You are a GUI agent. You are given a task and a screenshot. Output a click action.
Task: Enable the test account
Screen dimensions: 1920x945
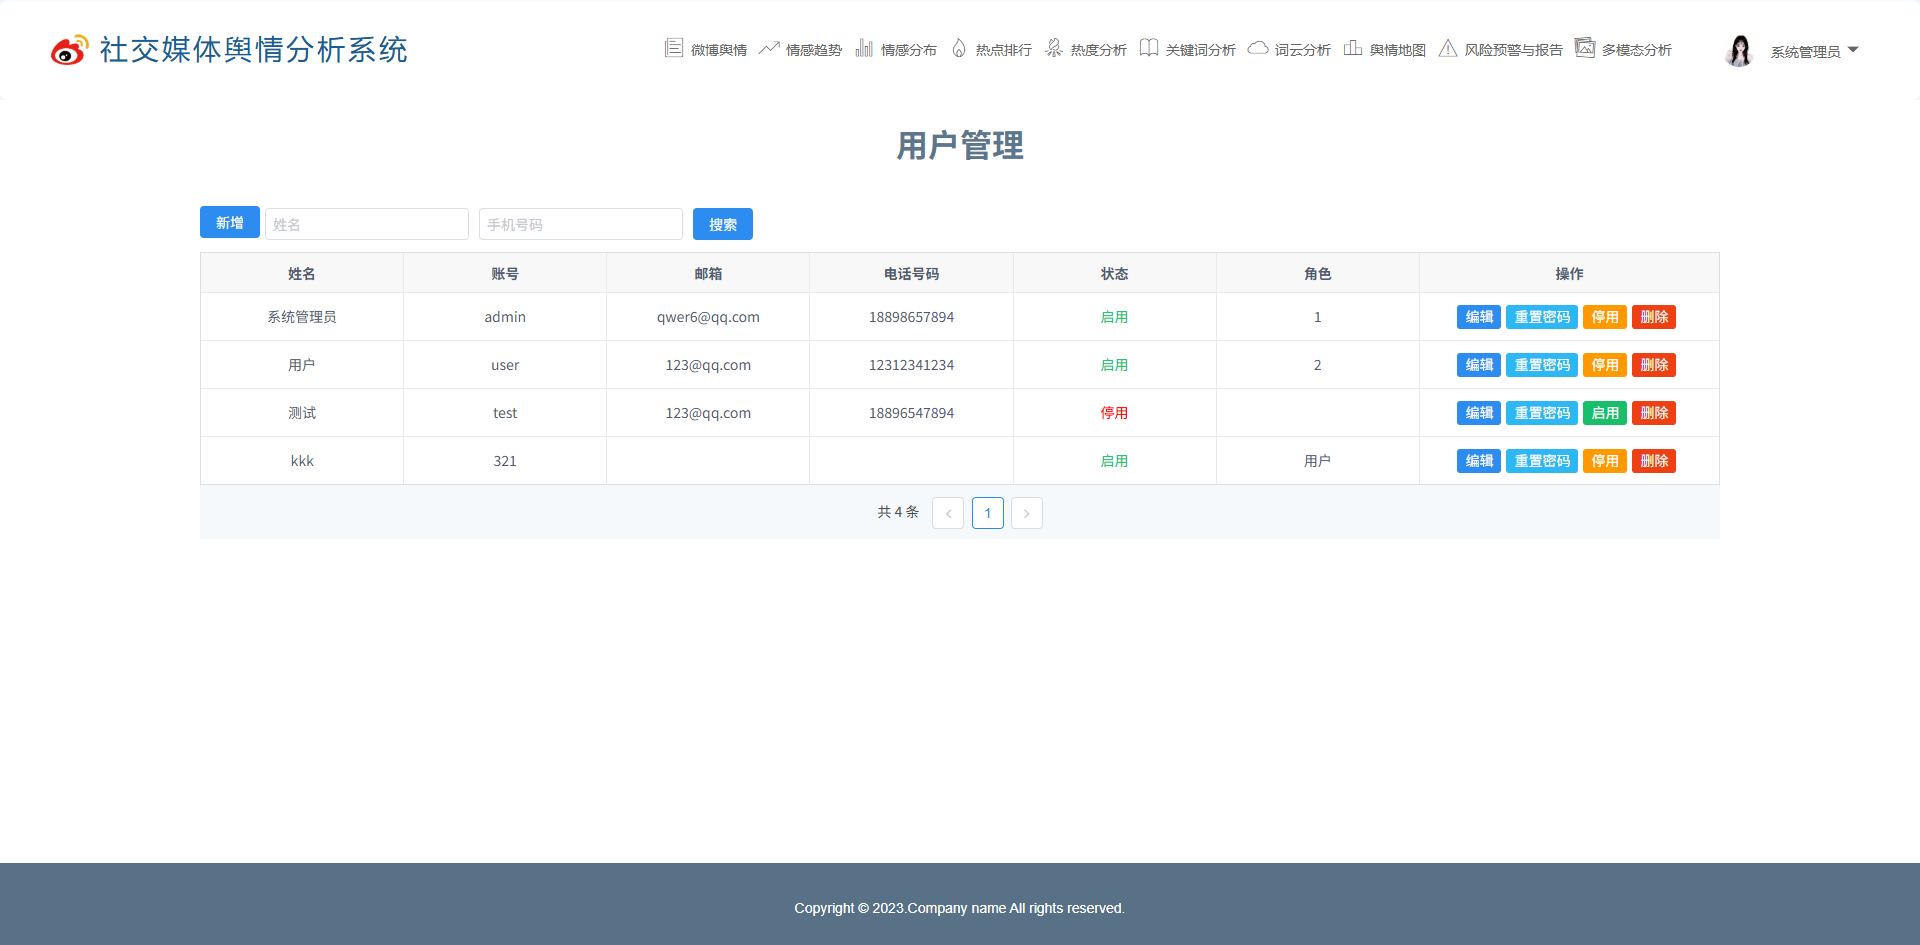pos(1605,413)
